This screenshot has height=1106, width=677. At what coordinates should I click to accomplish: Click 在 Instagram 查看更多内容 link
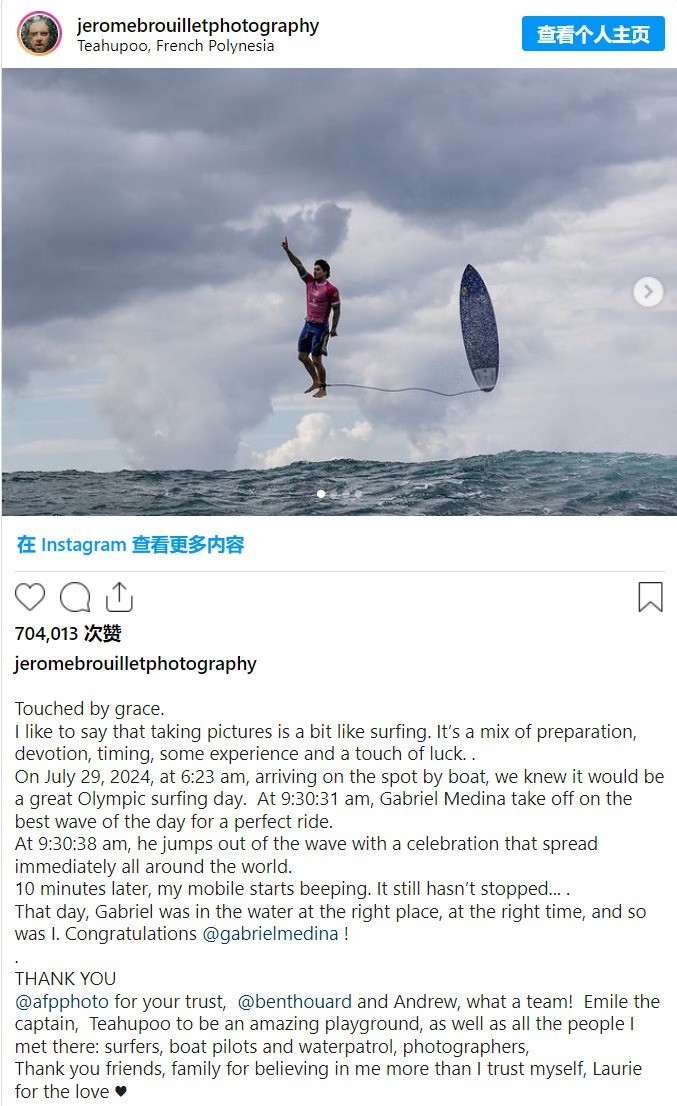click(130, 545)
